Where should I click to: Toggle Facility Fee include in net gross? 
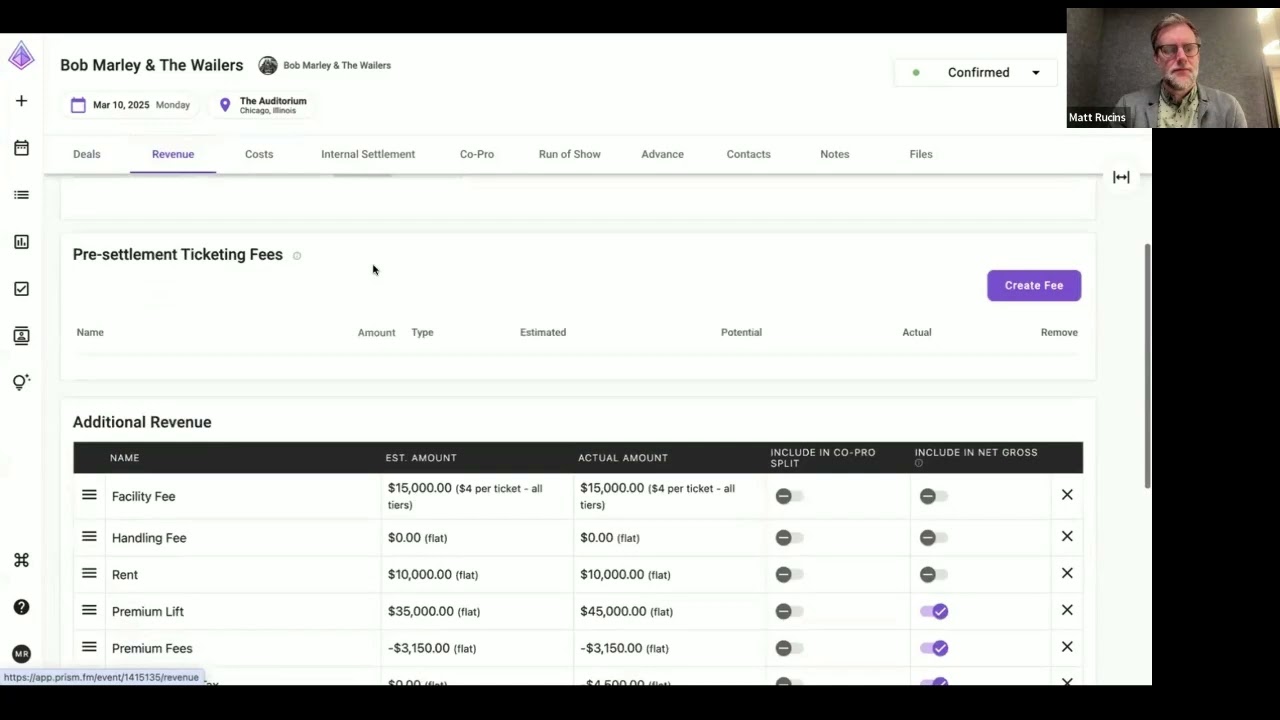[x=933, y=496]
